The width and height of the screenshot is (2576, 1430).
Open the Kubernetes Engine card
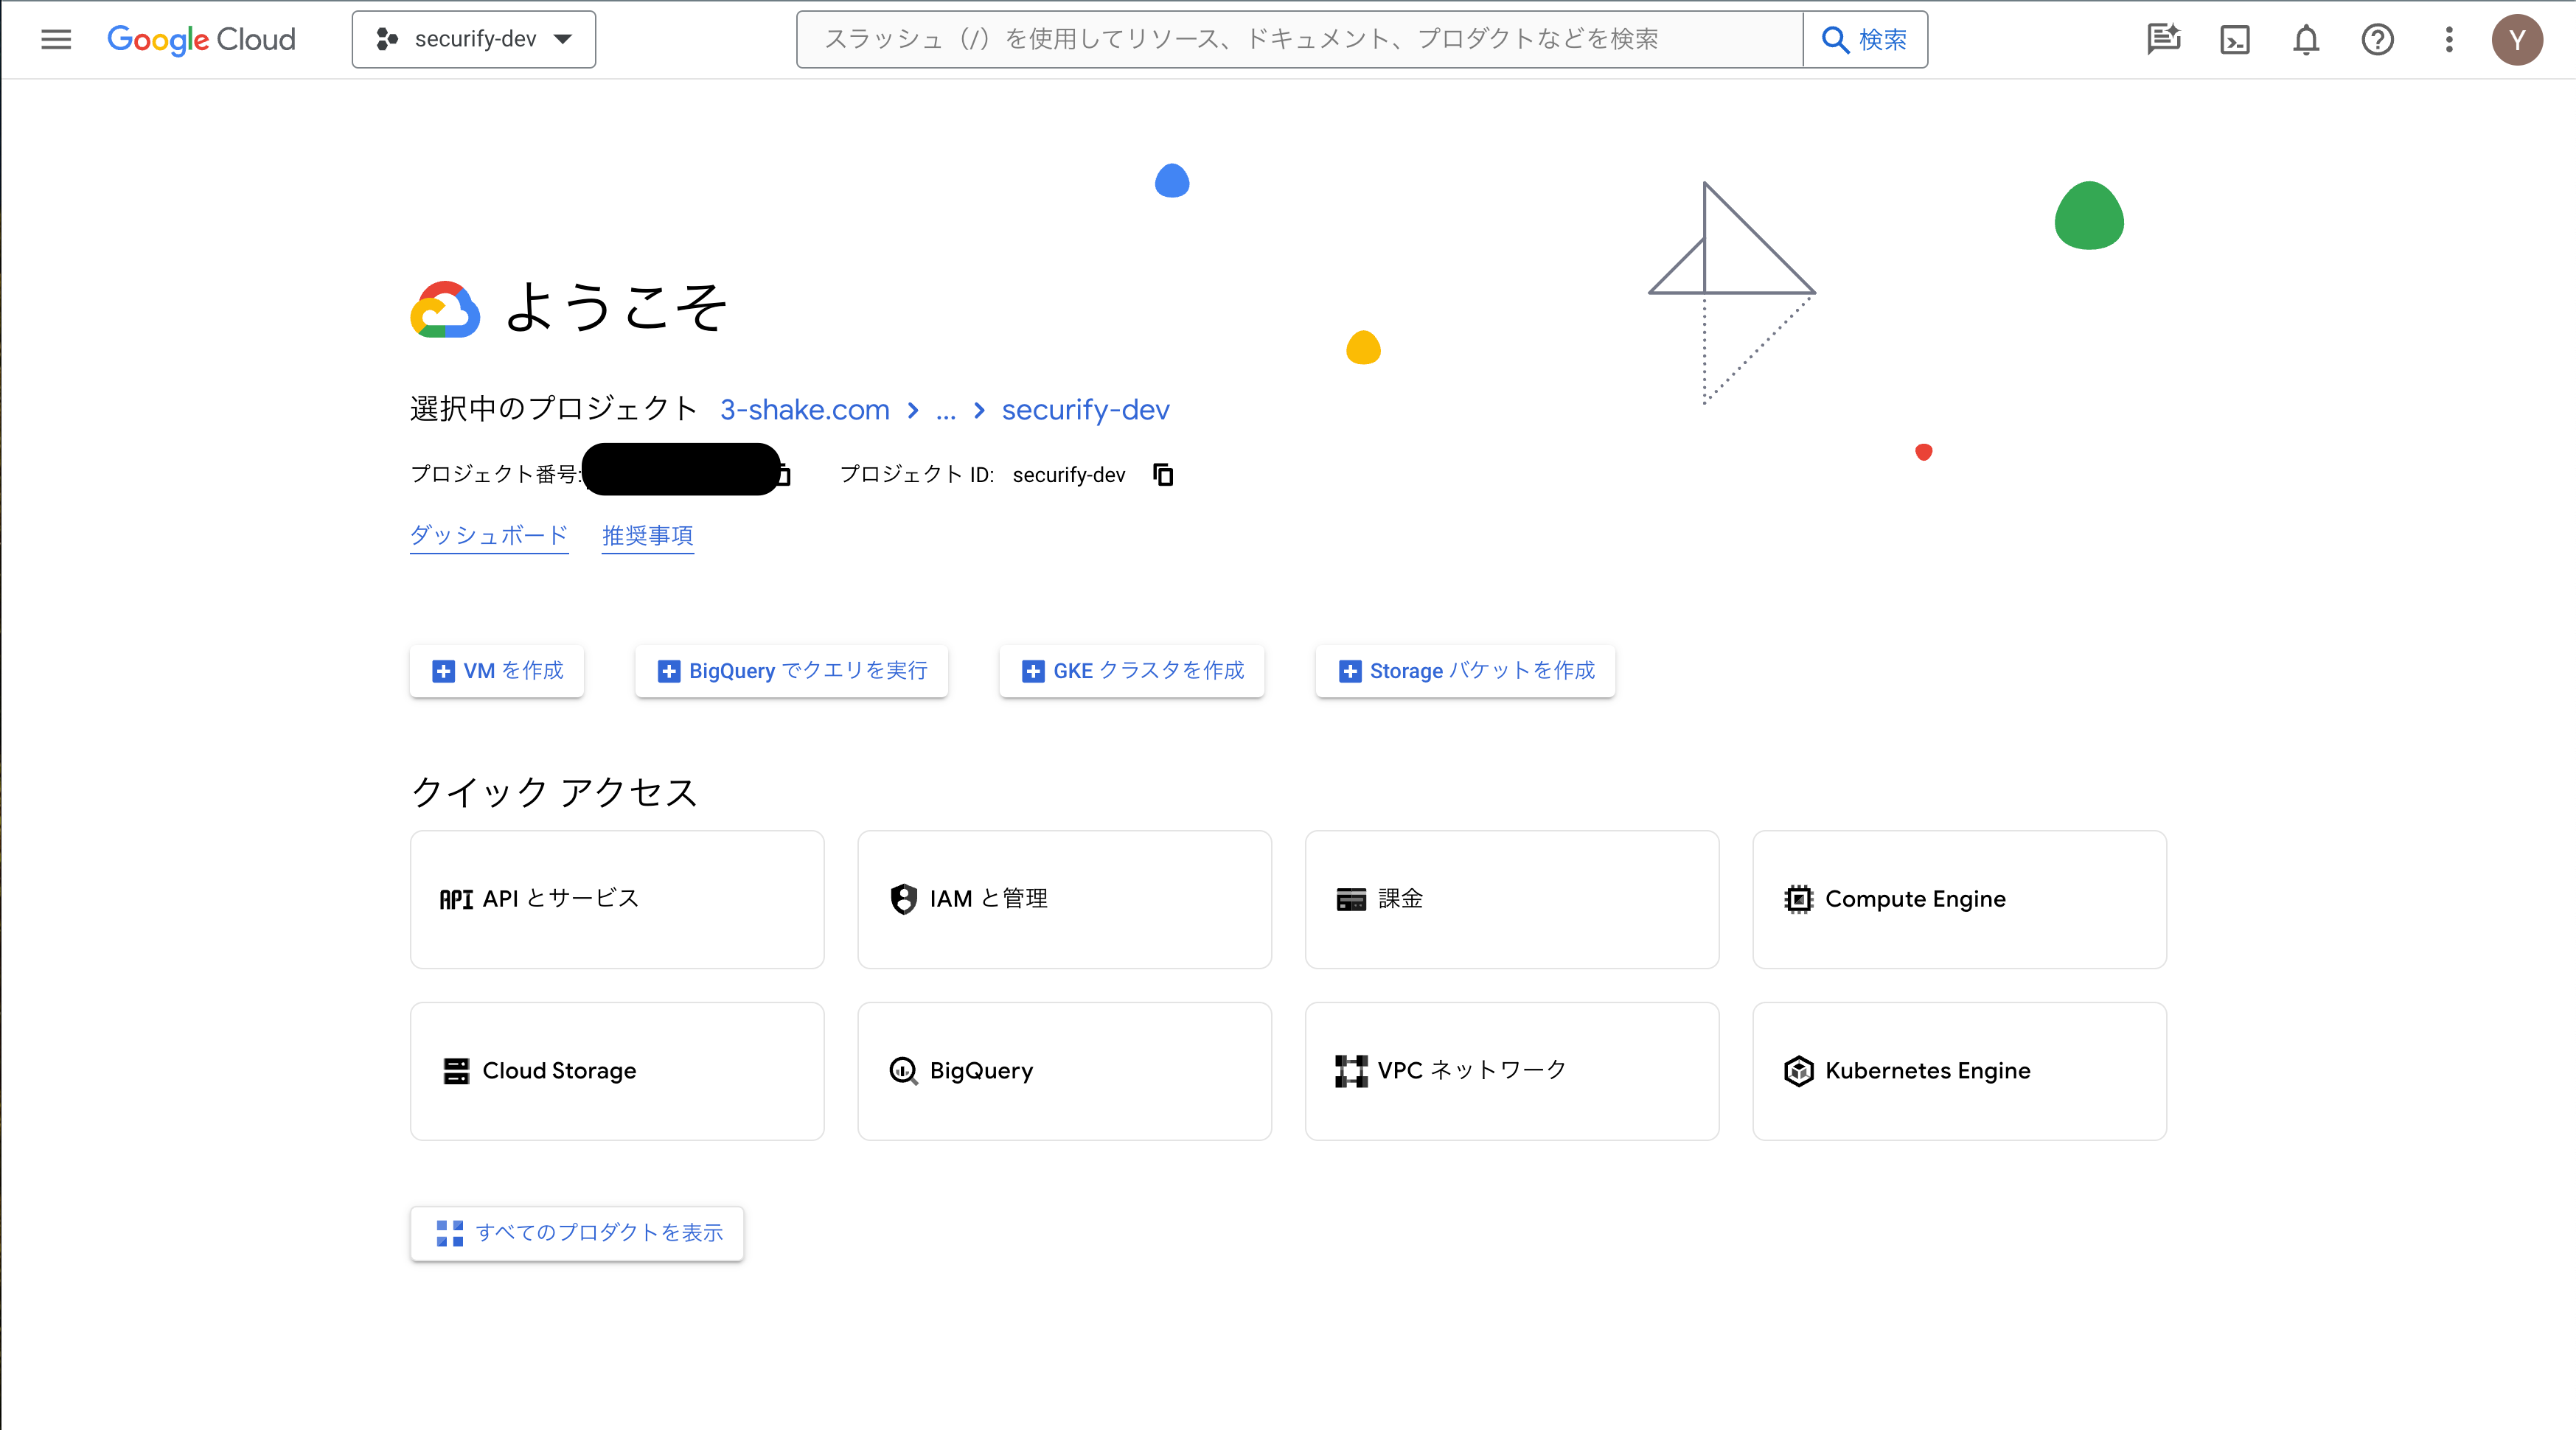coord(1959,1071)
